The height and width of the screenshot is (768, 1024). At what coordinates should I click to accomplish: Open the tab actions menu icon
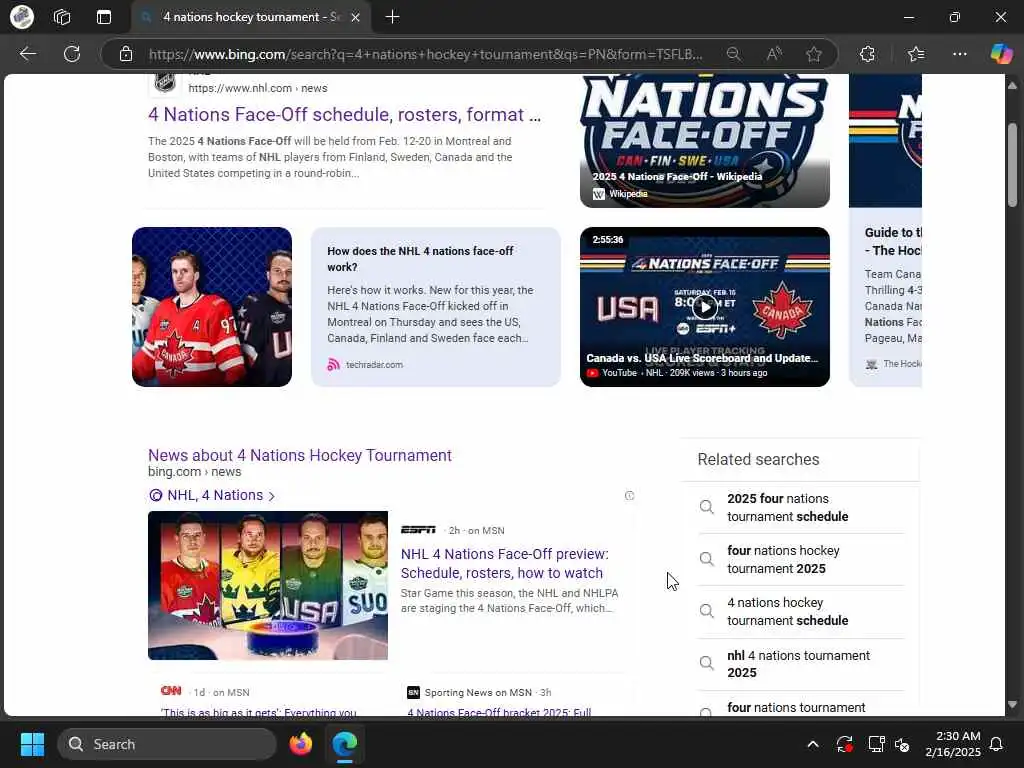coord(104,17)
